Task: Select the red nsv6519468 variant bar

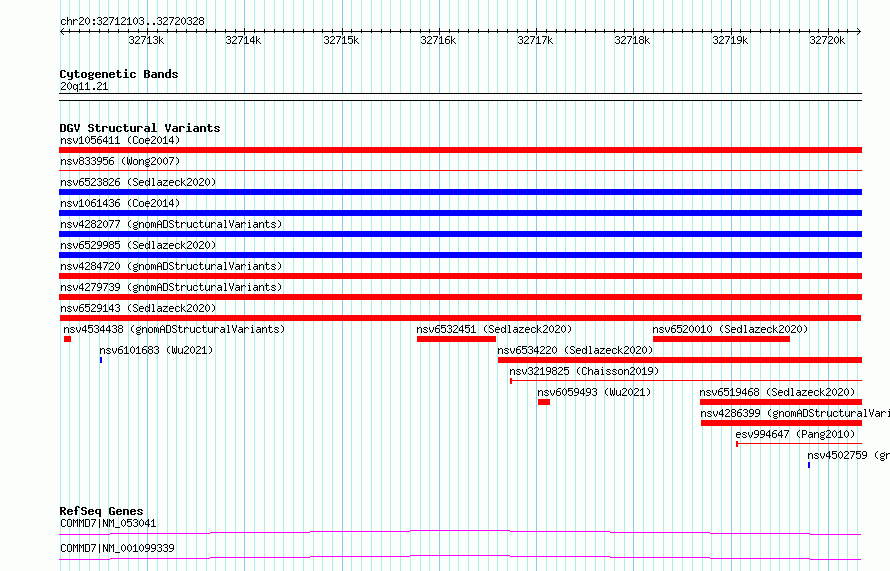Action: pyautogui.click(x=781, y=402)
